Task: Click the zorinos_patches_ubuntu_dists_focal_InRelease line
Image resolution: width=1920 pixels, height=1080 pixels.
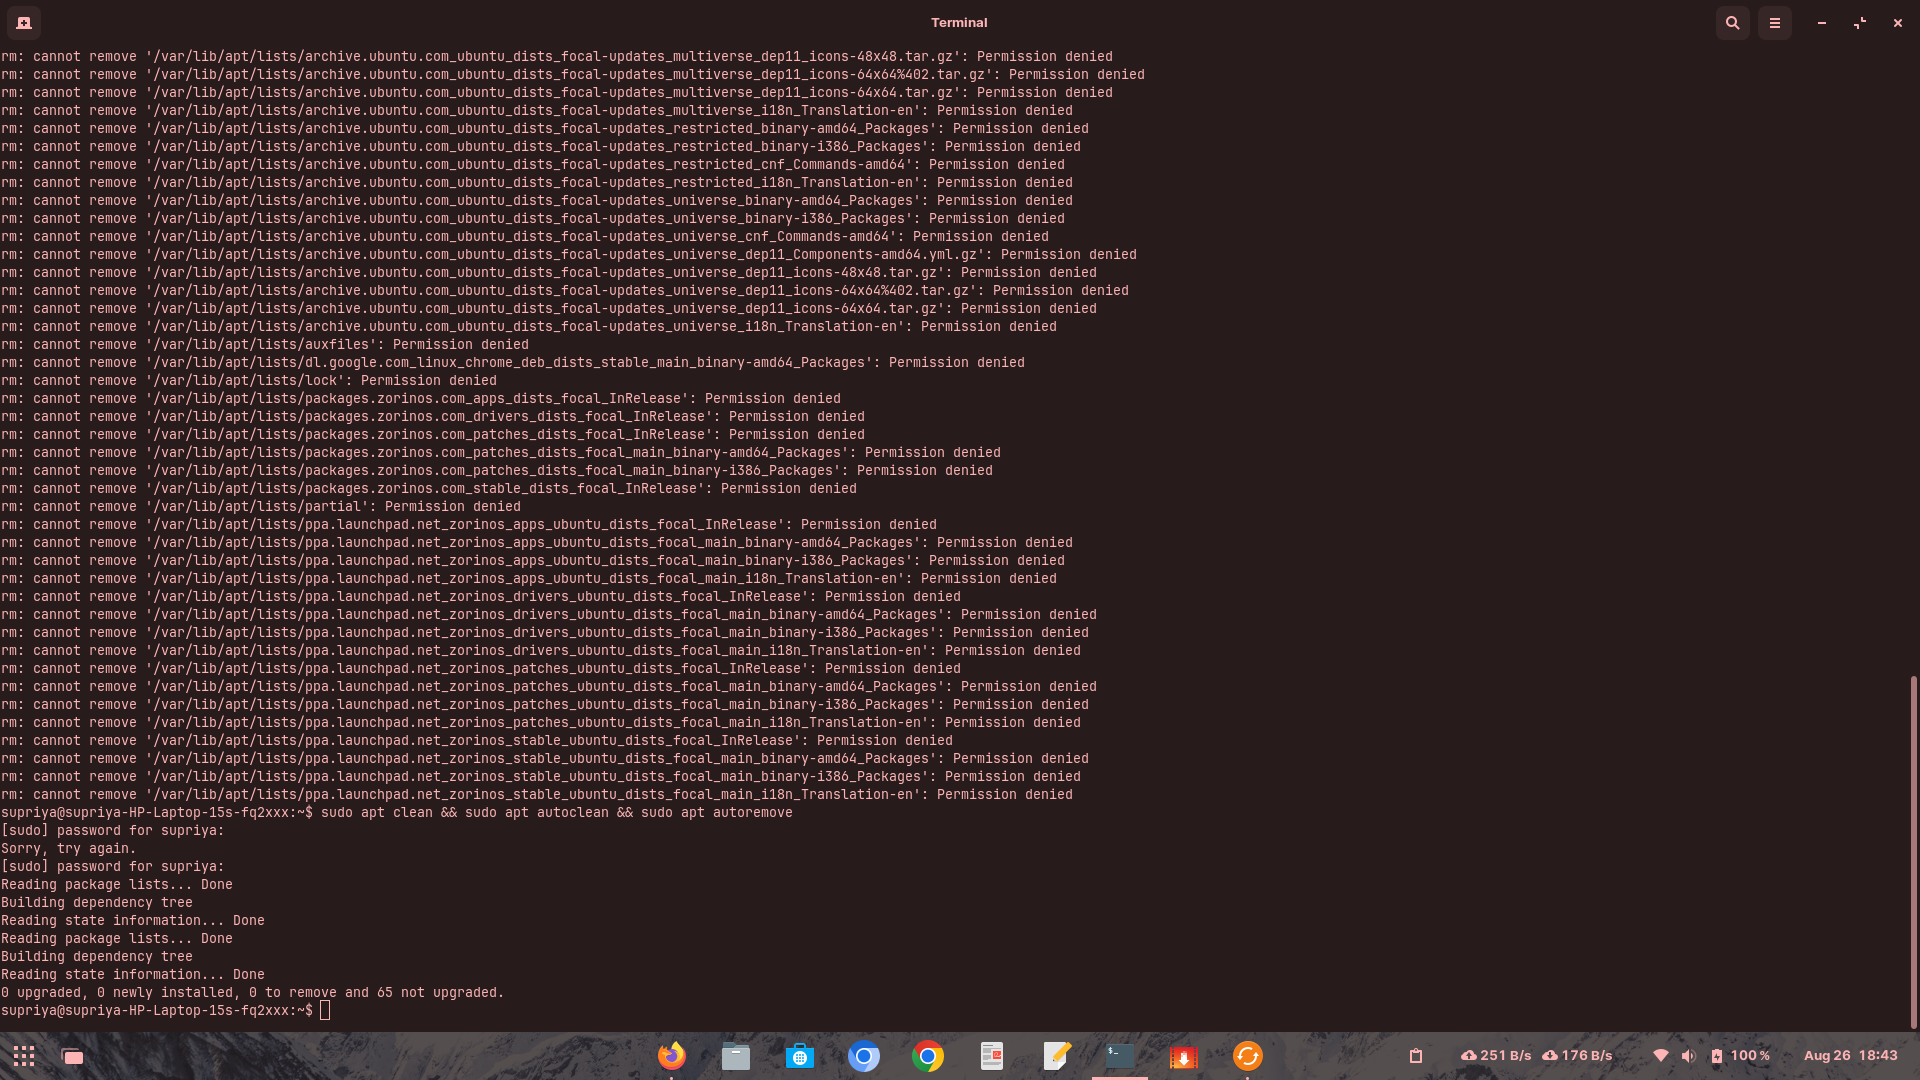Action: [480, 669]
